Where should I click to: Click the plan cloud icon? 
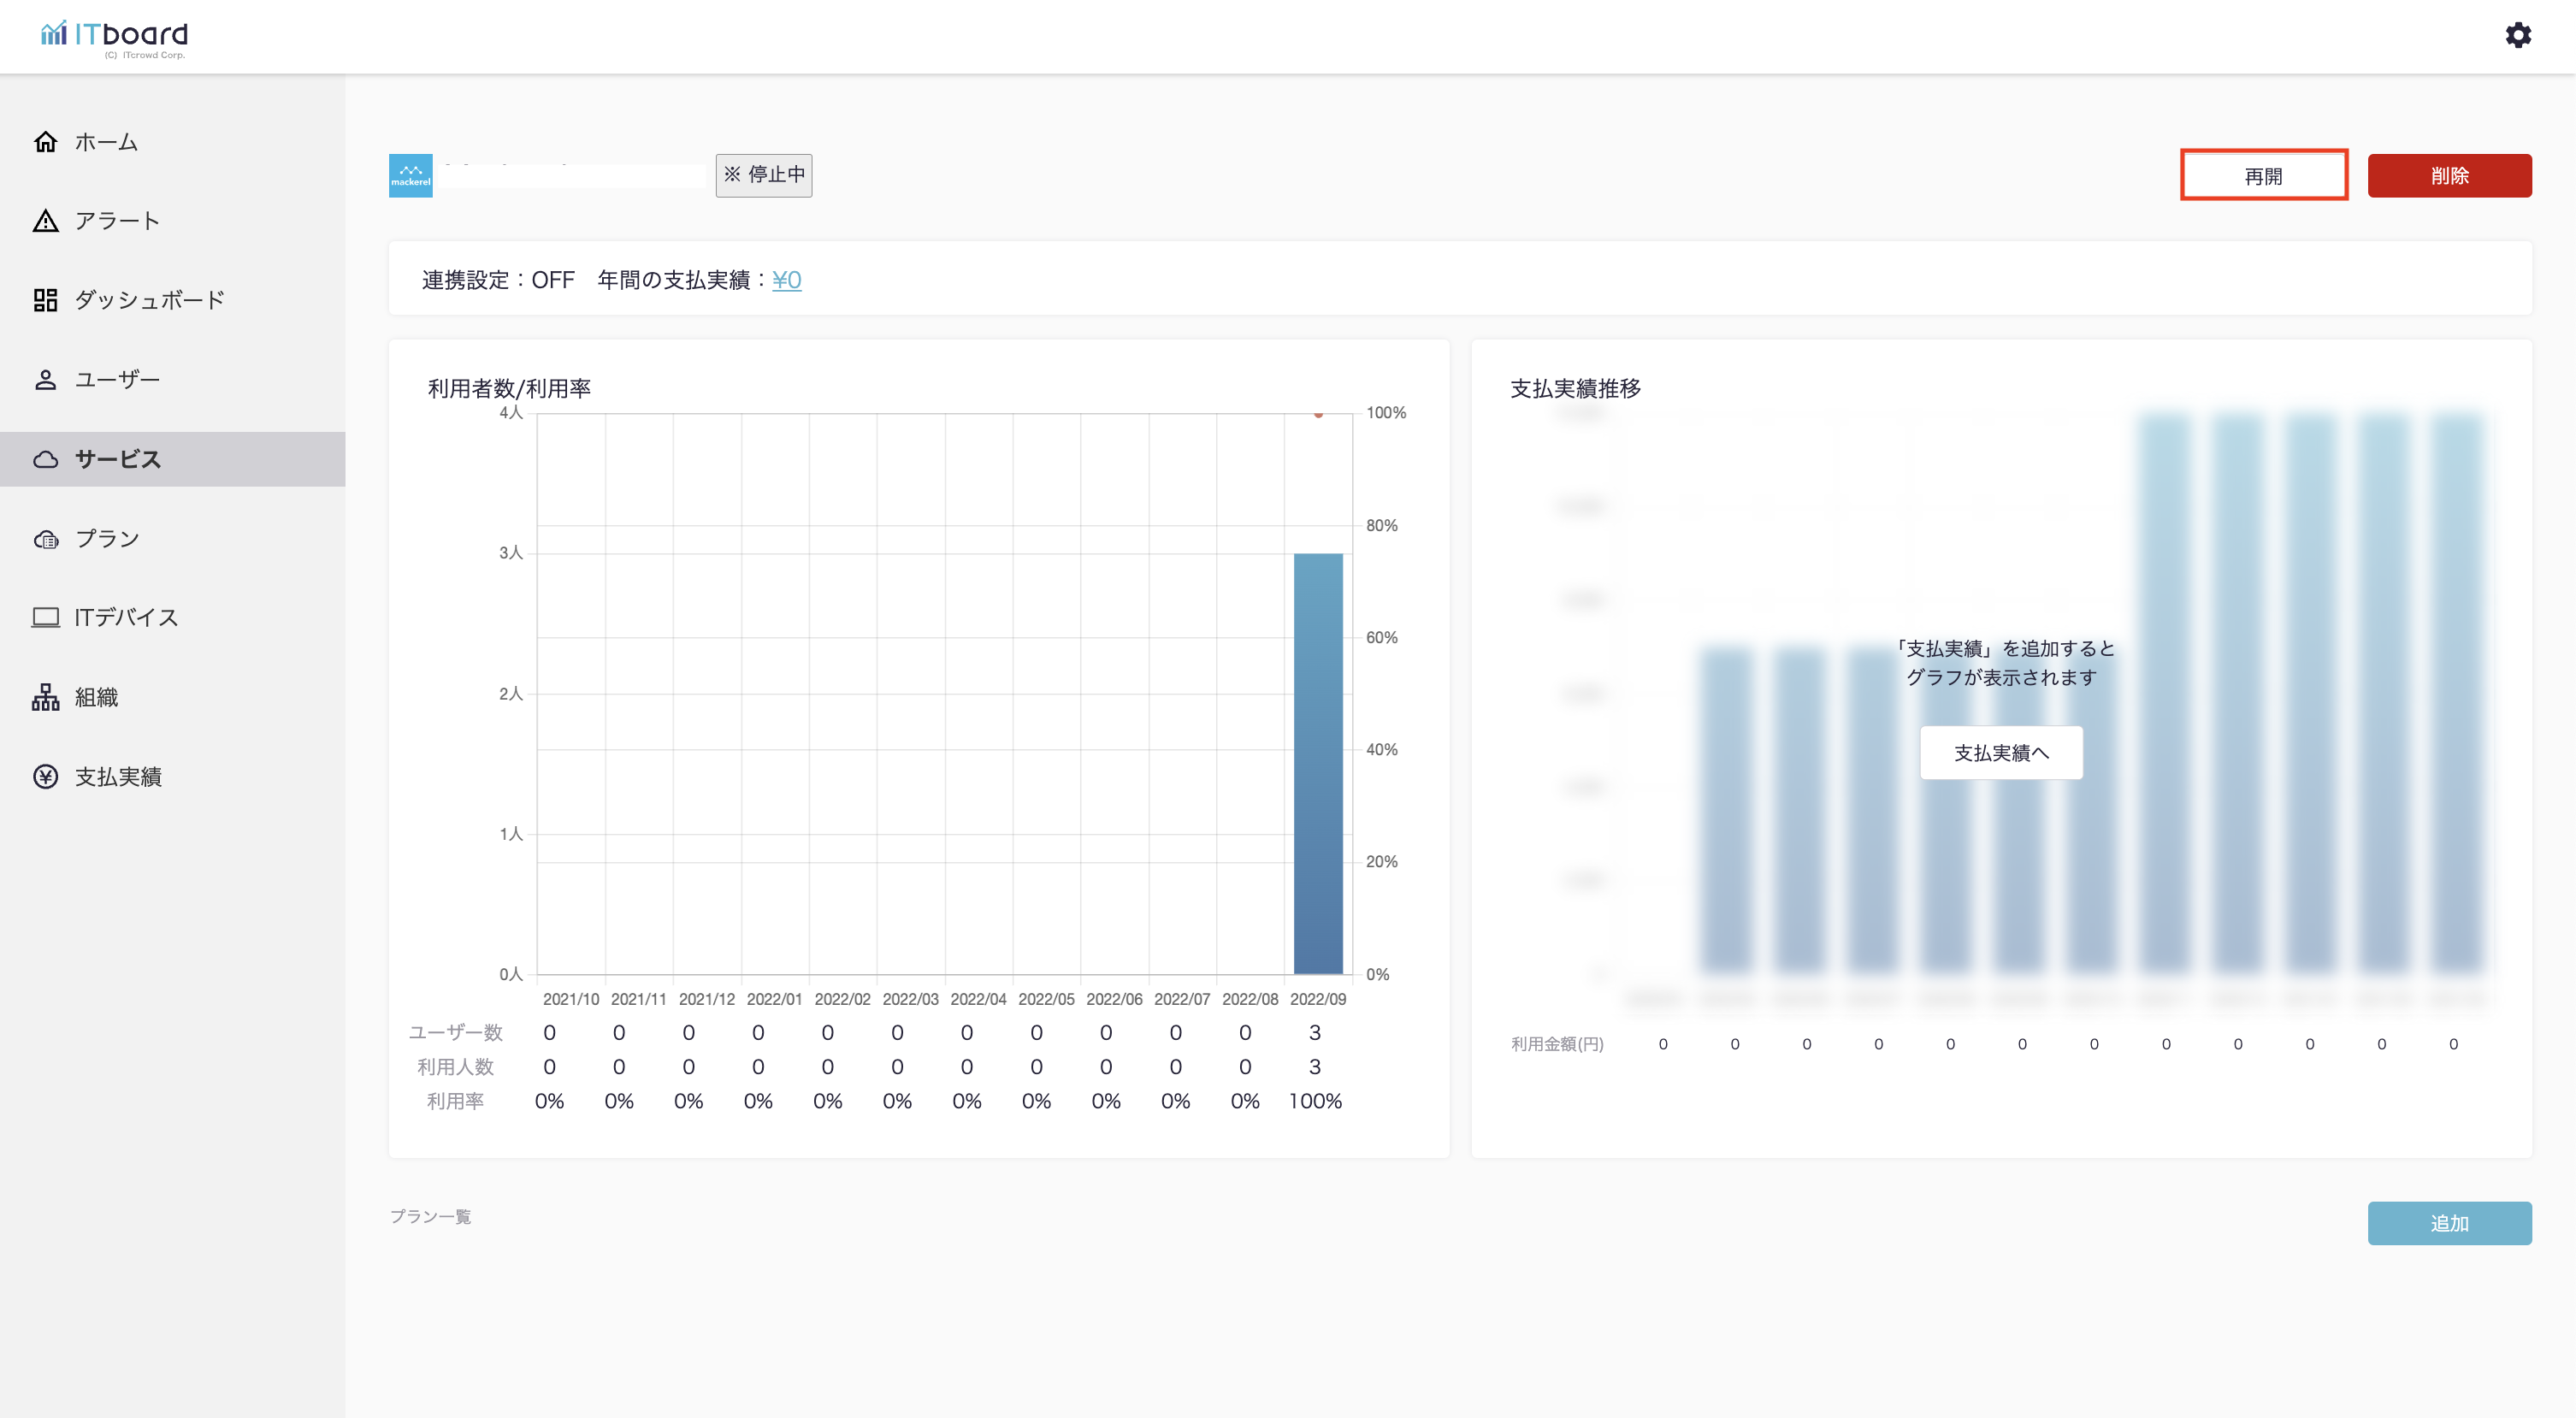tap(45, 539)
